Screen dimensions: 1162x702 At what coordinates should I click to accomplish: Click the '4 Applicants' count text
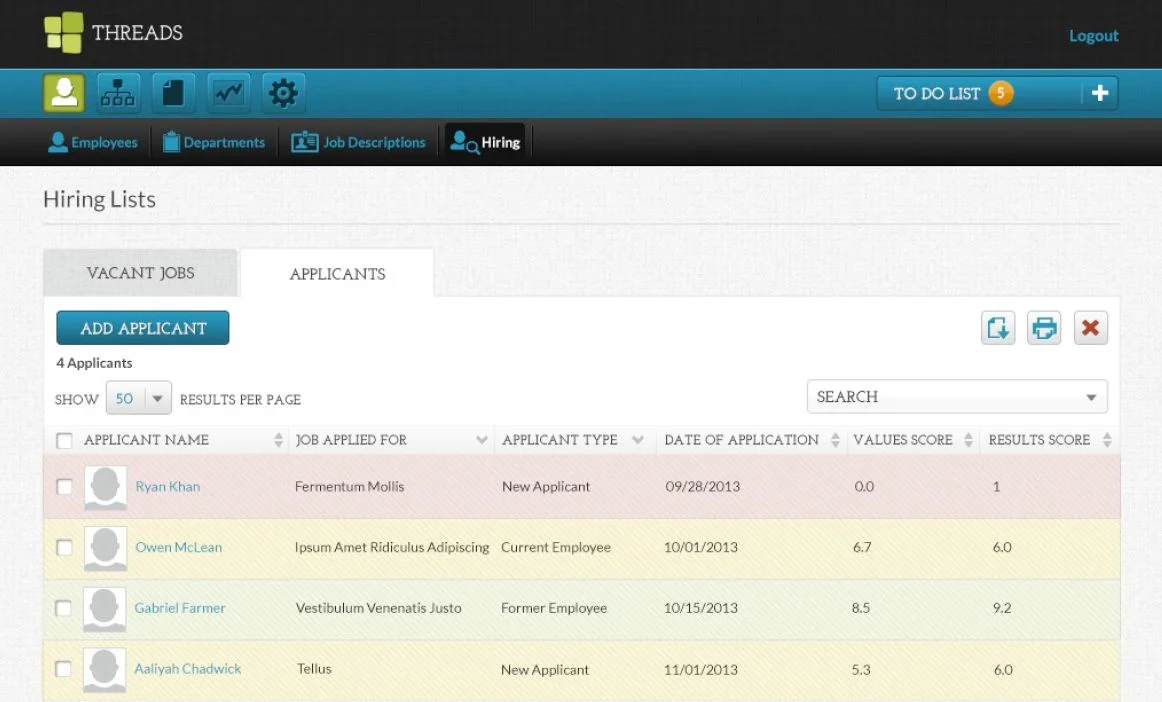coord(94,363)
